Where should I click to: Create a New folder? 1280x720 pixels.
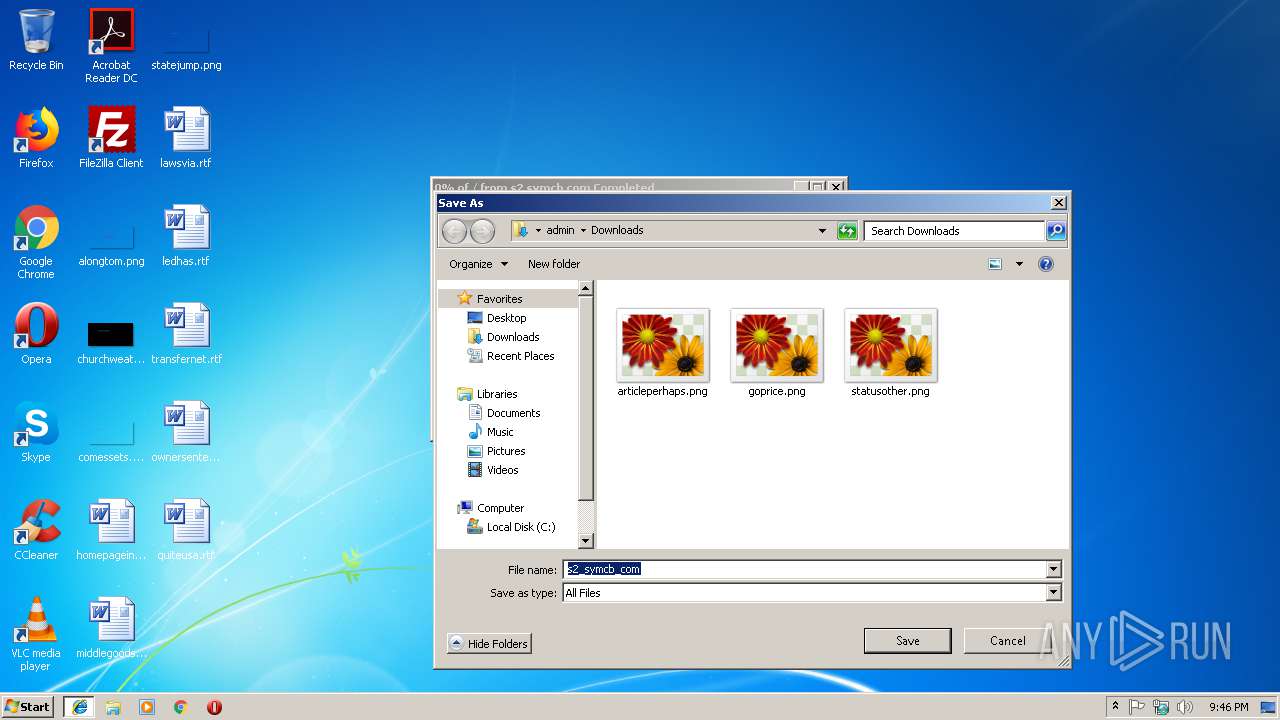coord(554,264)
